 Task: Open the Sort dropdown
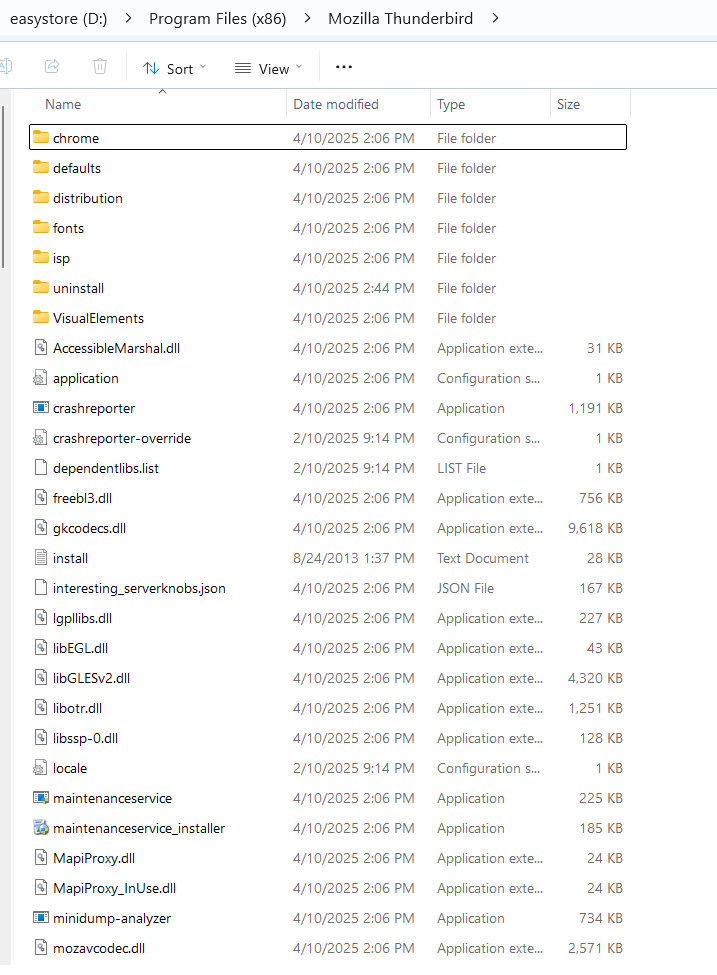(175, 68)
